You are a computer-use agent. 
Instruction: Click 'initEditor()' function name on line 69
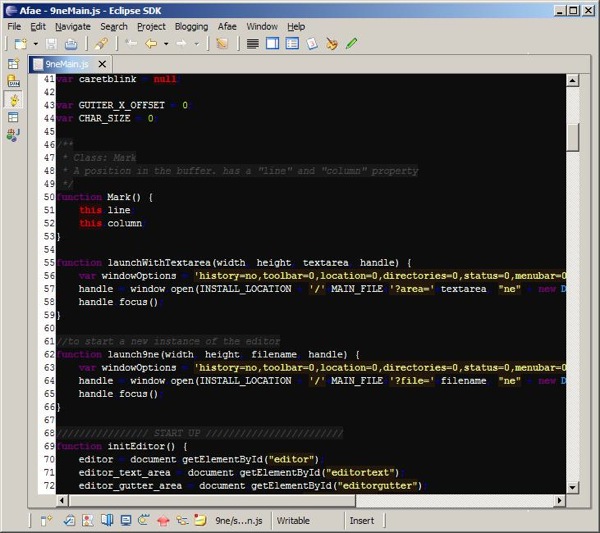141,447
